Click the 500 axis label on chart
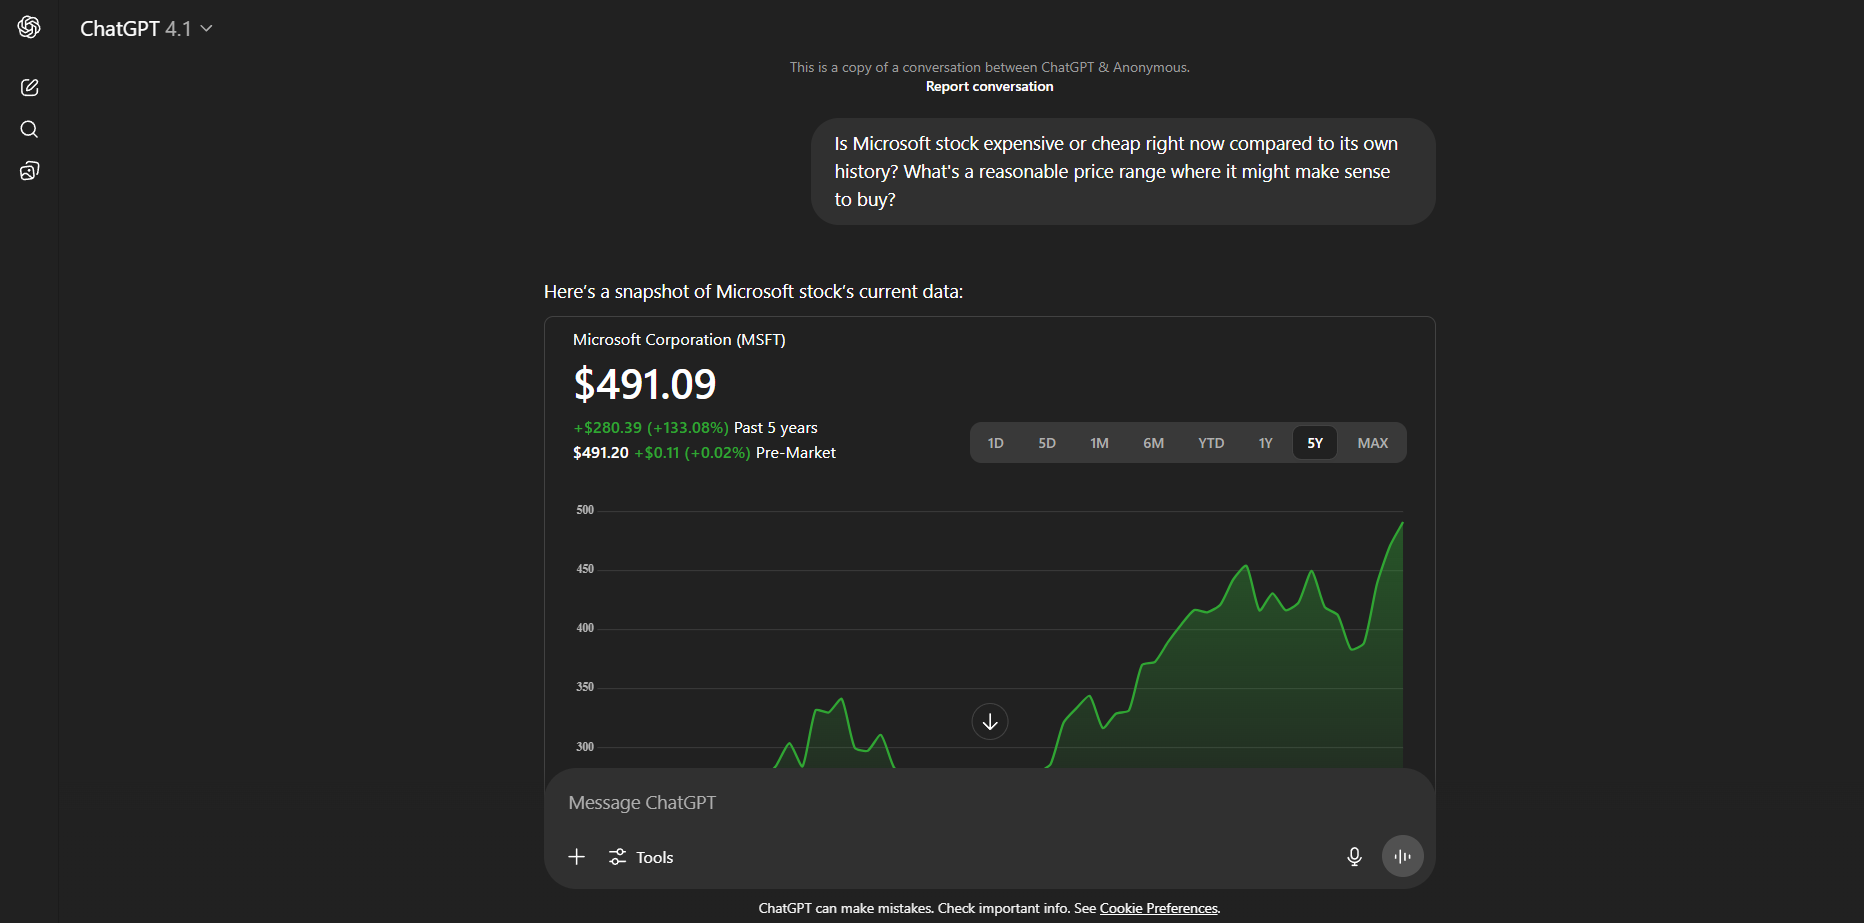The image size is (1864, 923). (585, 510)
